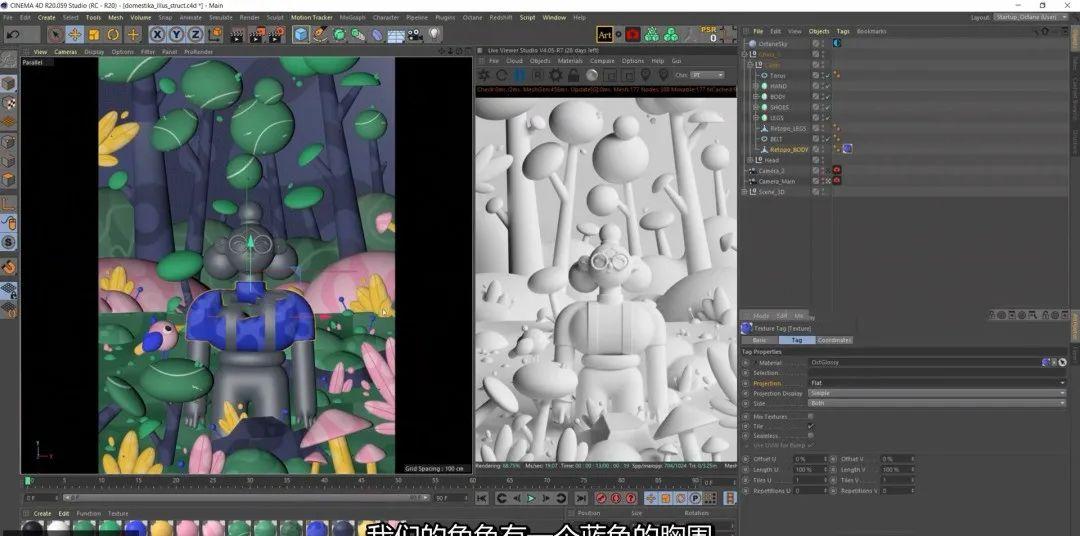Viewport: 1080px width, 536px height.
Task: Activate the Scale tool
Action: tap(94, 34)
